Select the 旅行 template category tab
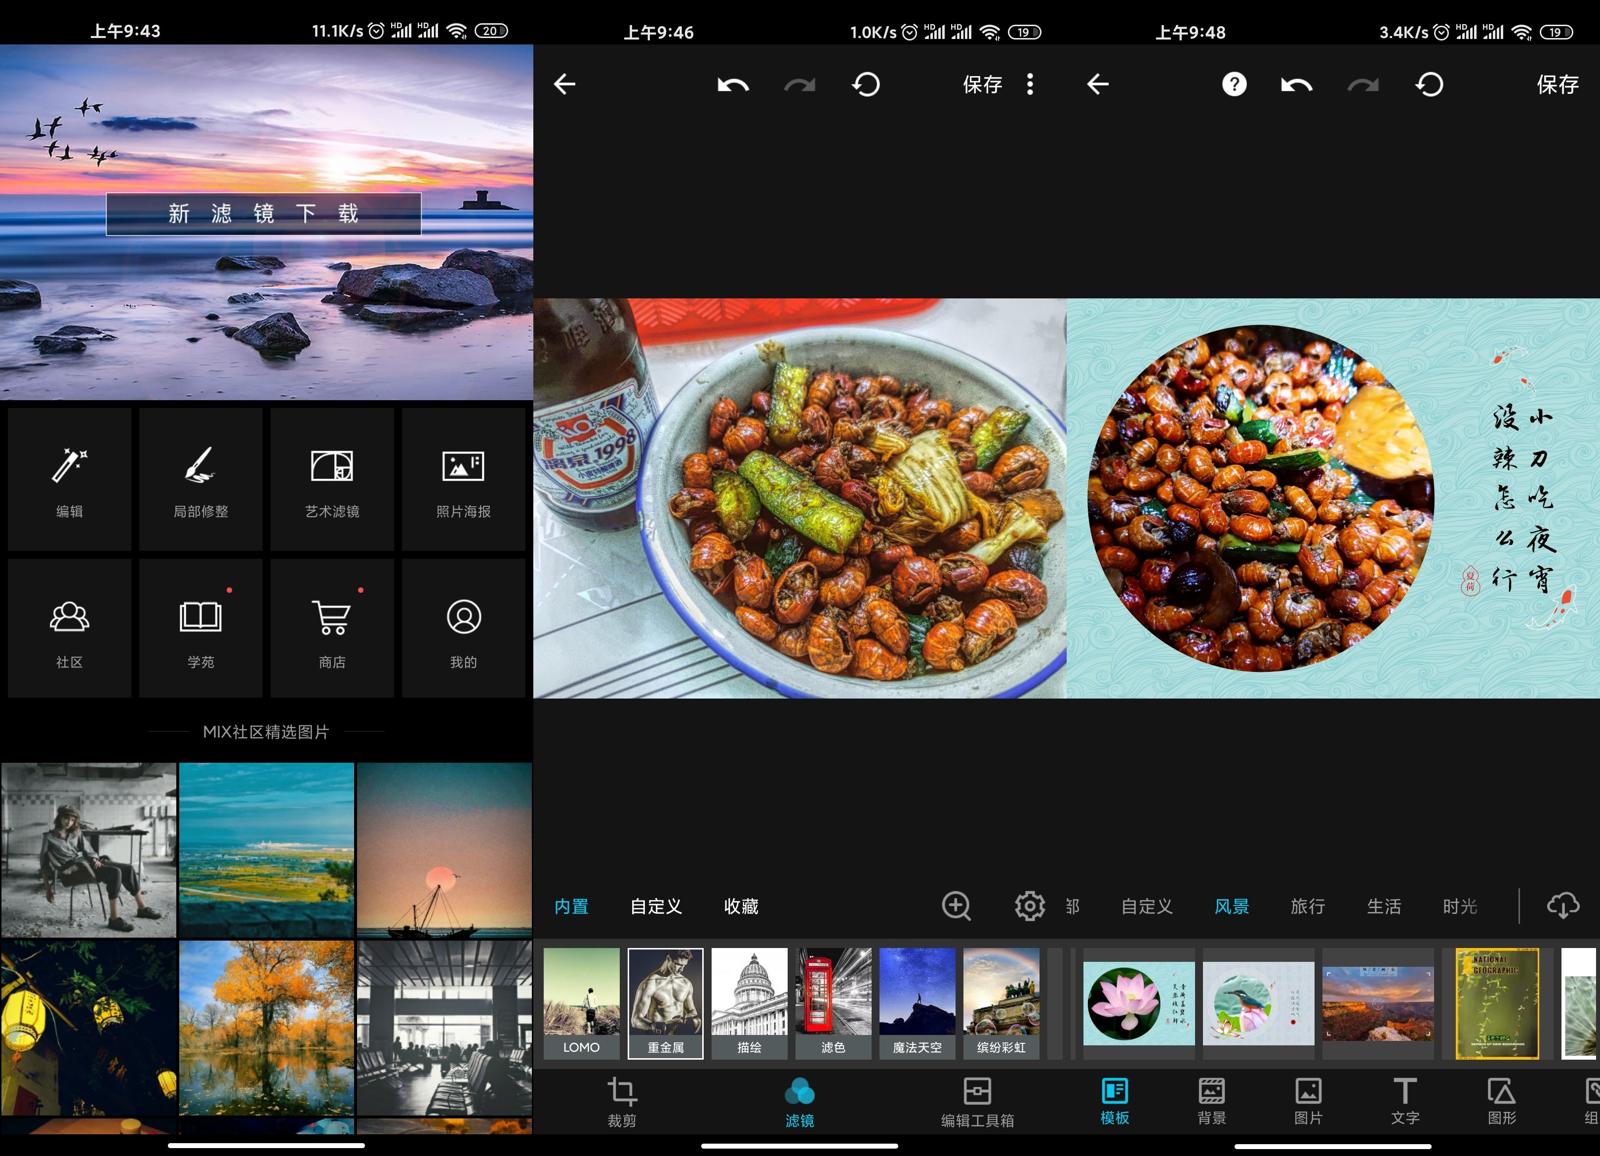Screen dimensions: 1600x1156 coord(1307,906)
